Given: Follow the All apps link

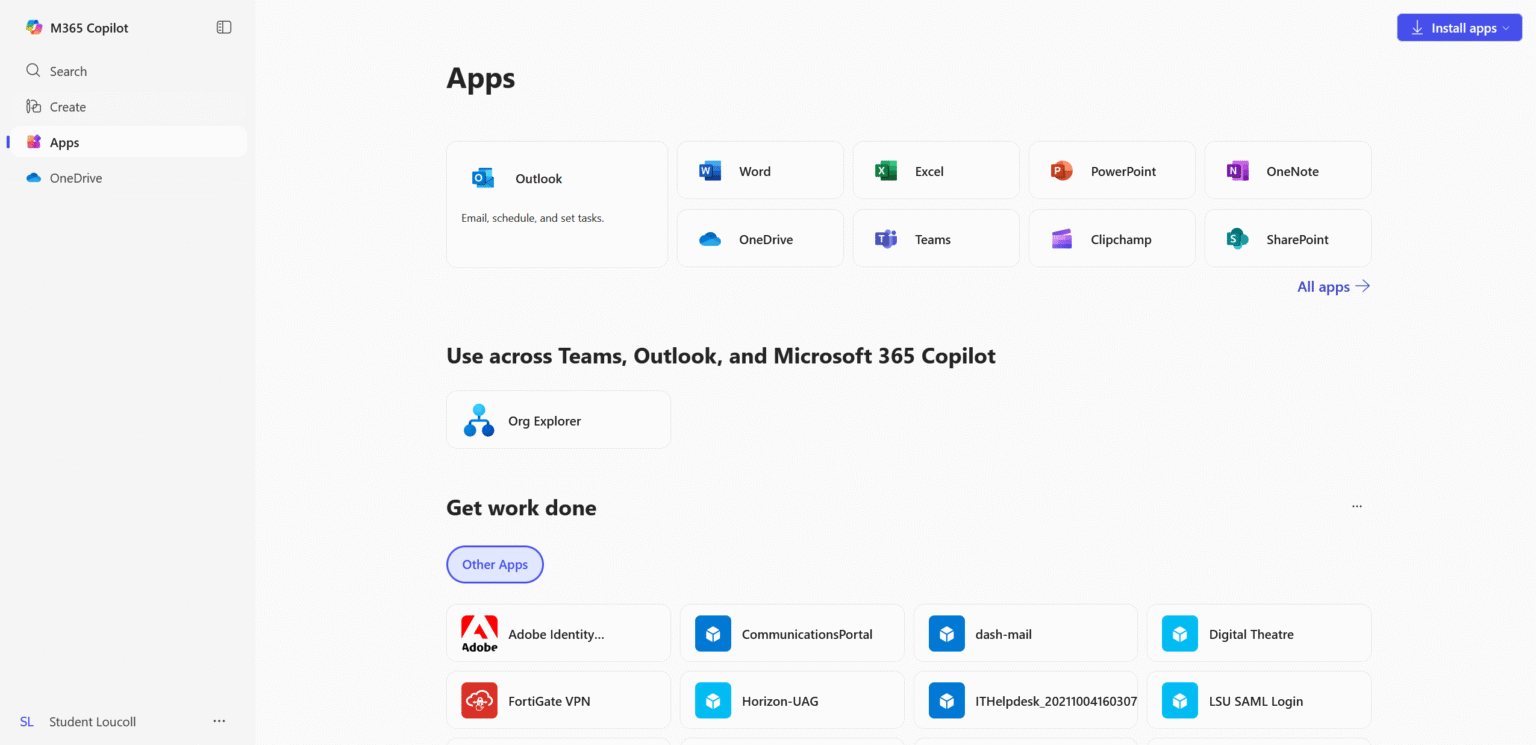Looking at the screenshot, I should tap(1332, 287).
